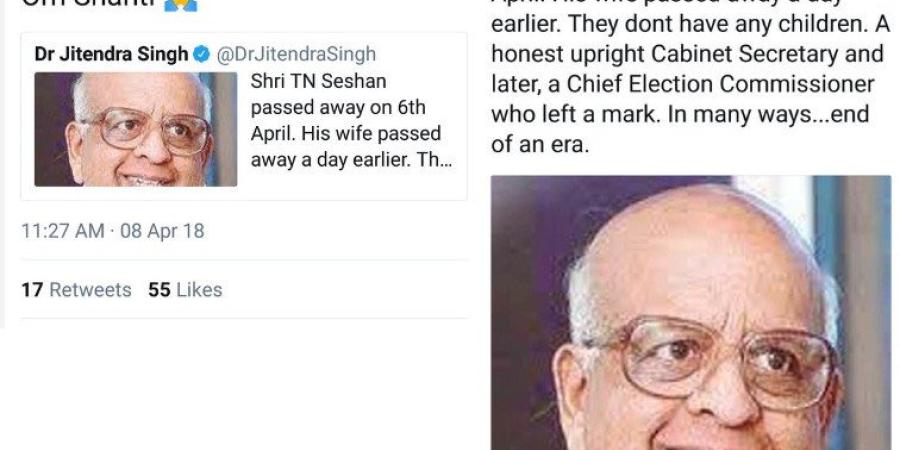The height and width of the screenshot is (450, 900).
Task: Click quoted text 'Shri TN Seshan passed away'
Action: point(338,94)
